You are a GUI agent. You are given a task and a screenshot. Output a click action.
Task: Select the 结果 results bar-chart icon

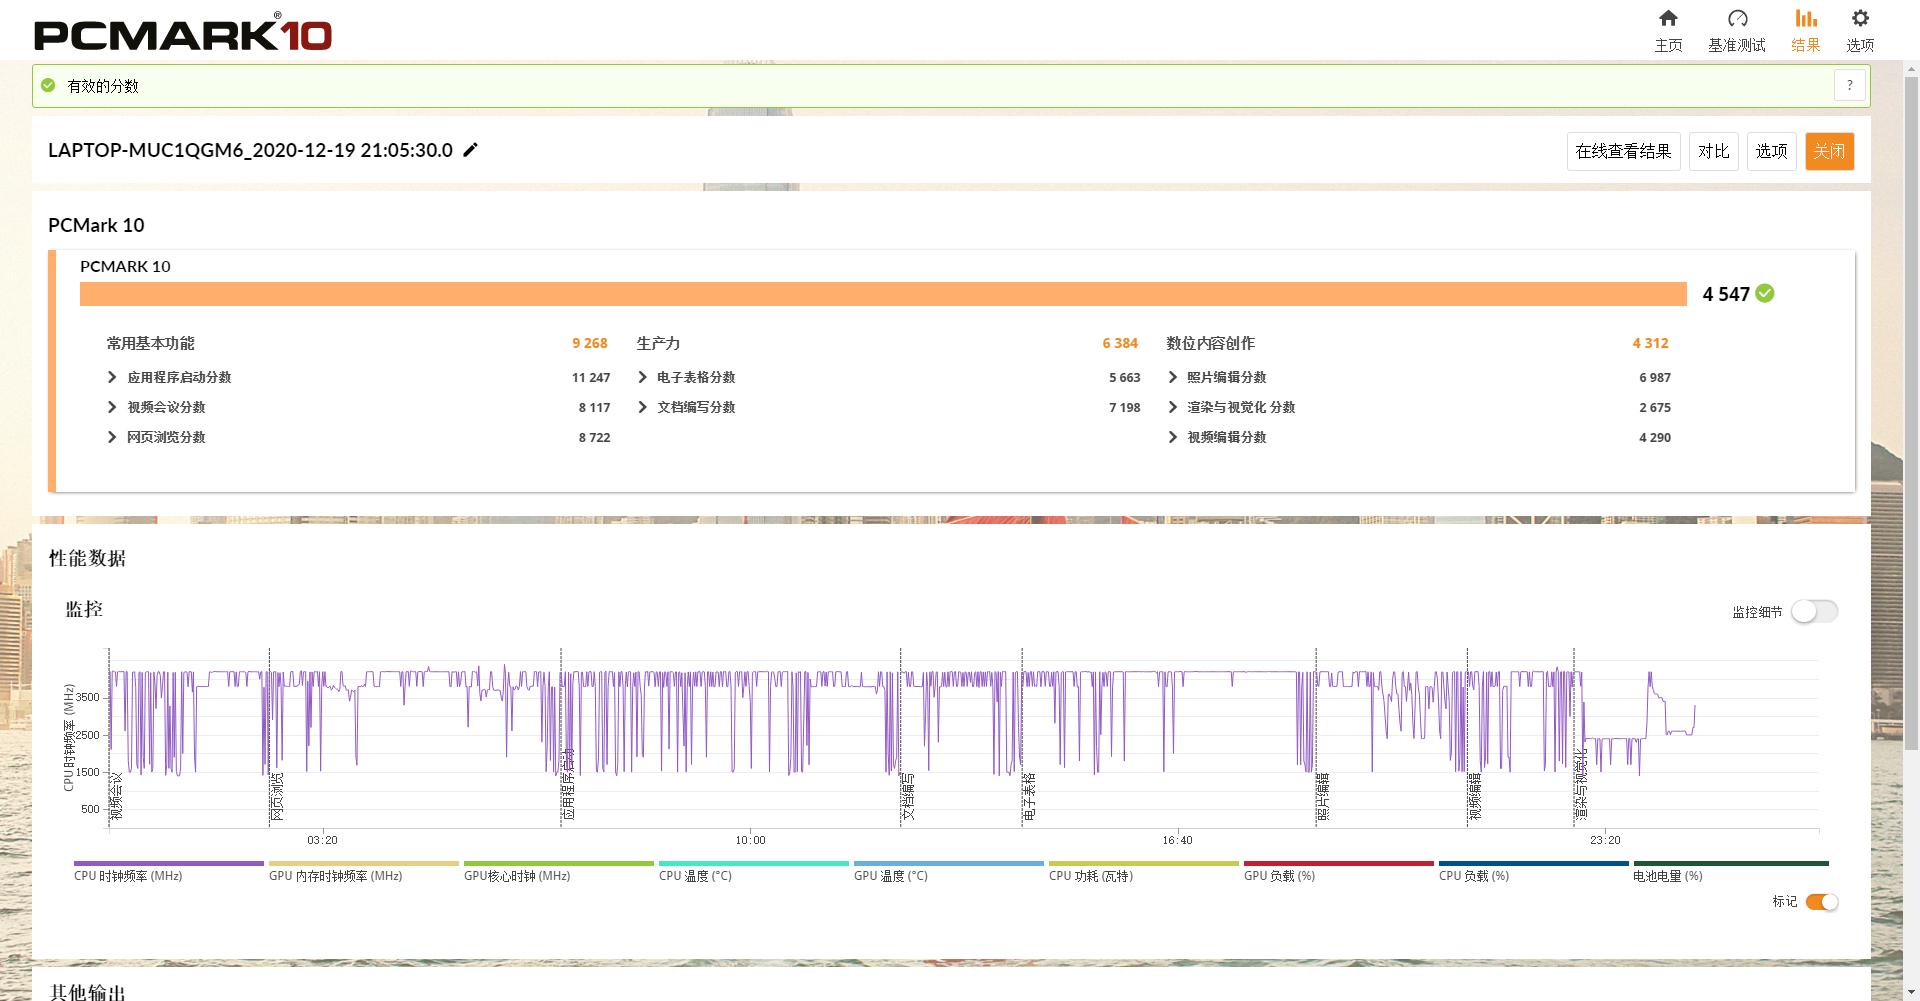pyautogui.click(x=1805, y=19)
